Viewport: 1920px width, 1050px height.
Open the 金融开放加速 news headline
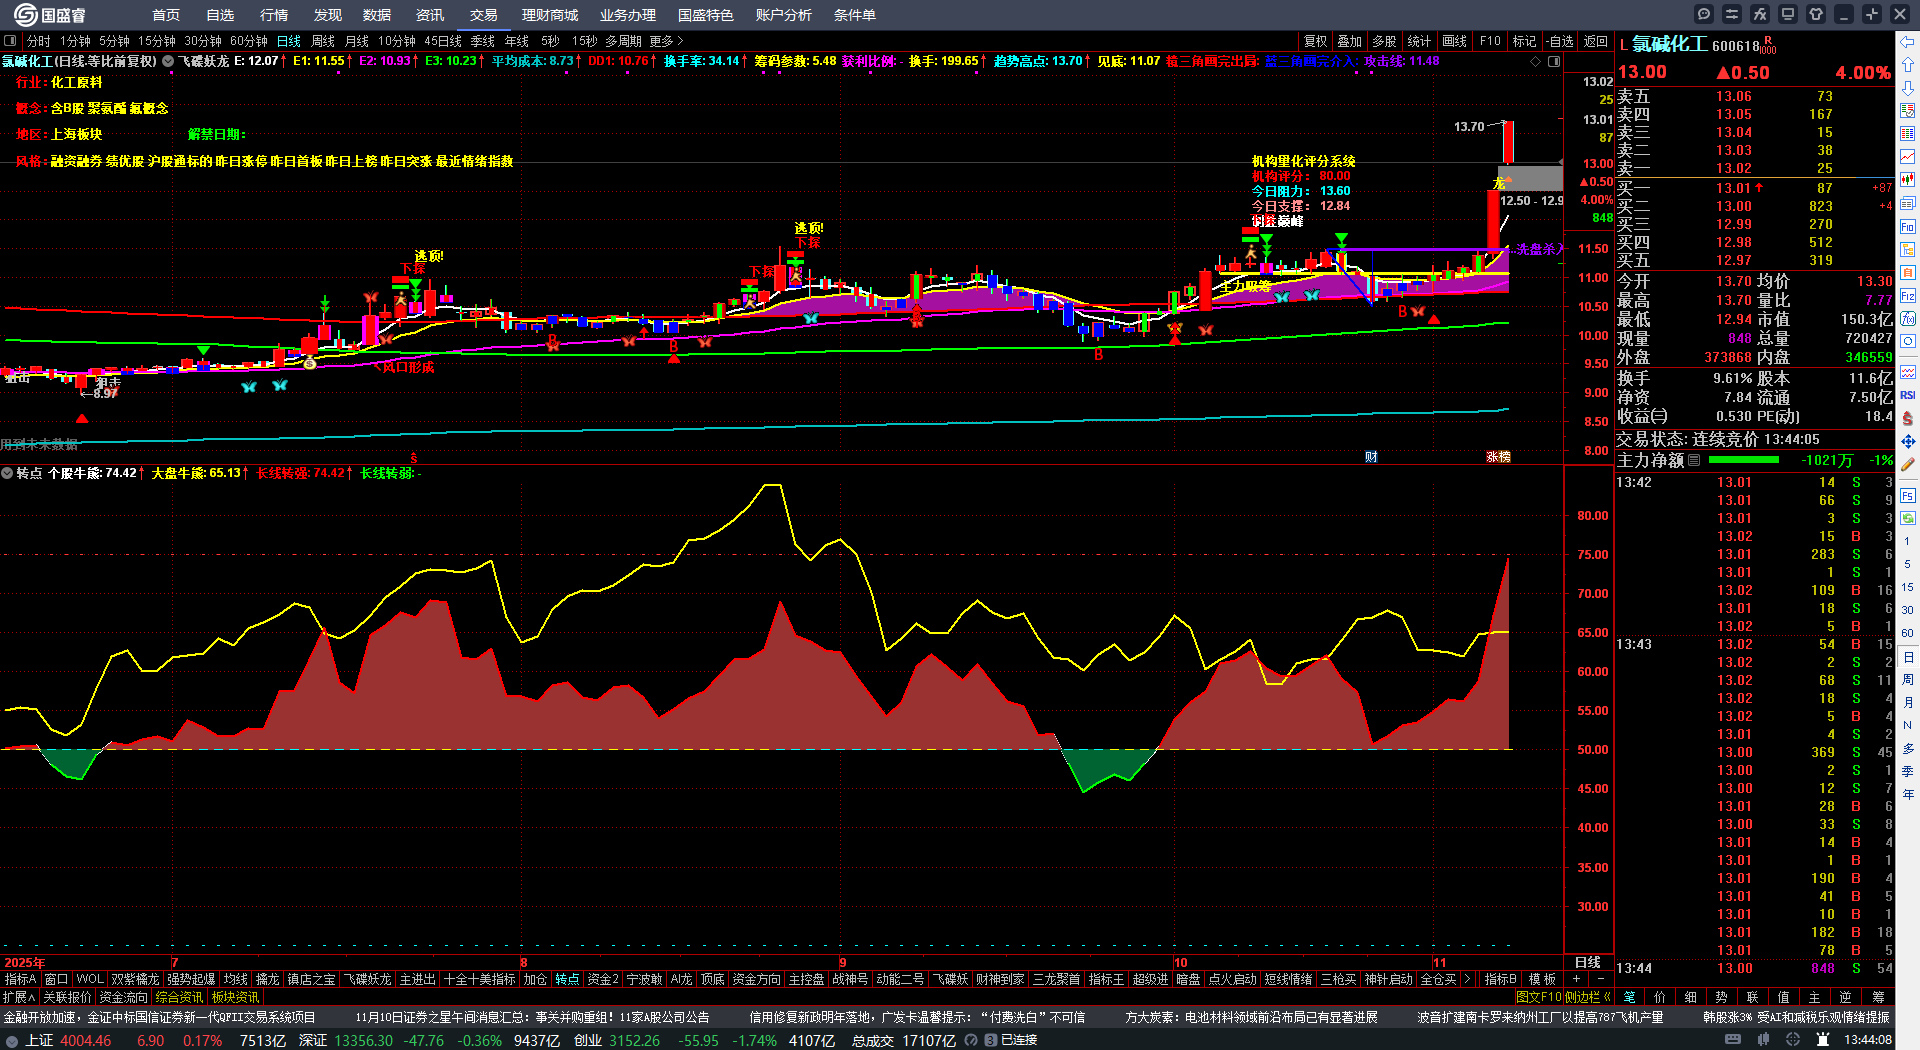pos(159,1017)
